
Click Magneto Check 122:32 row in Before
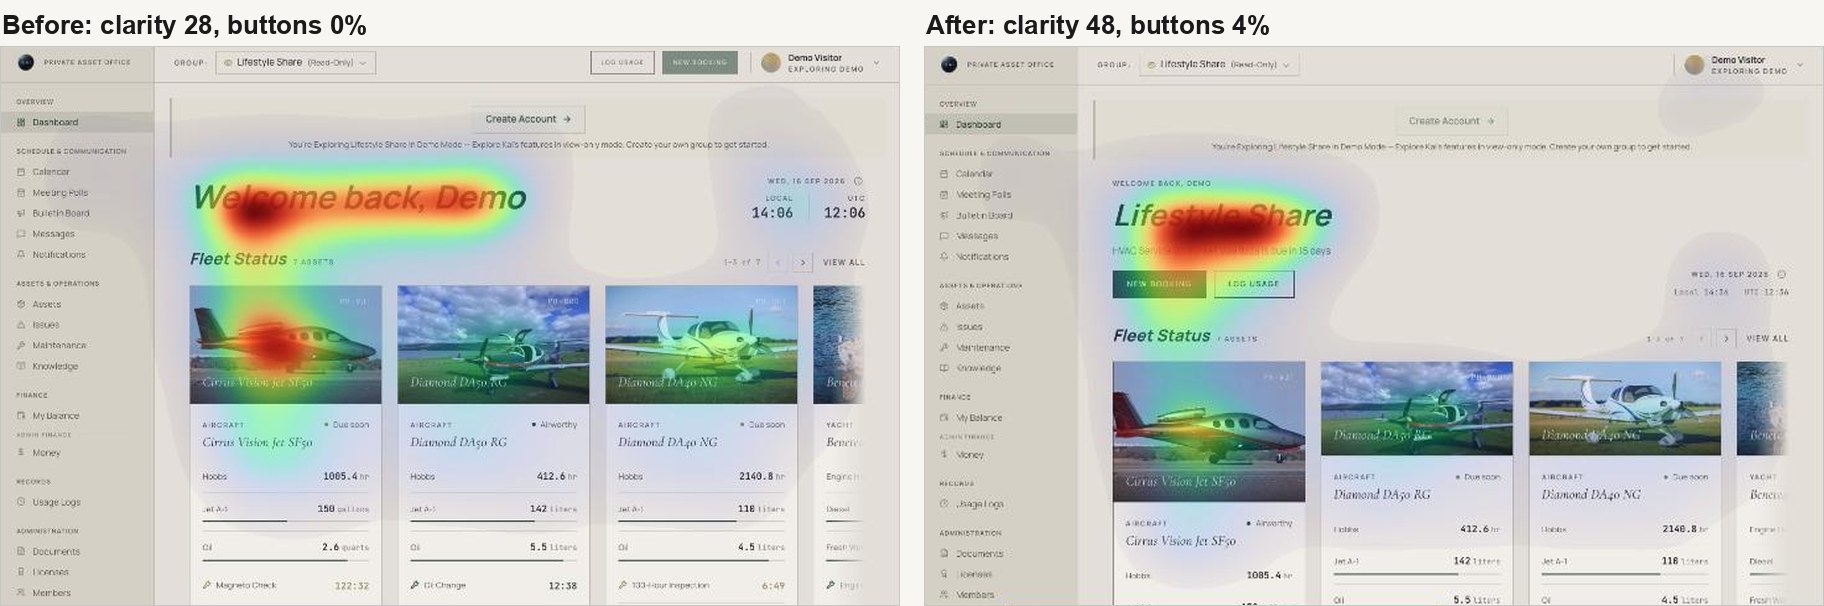(x=285, y=585)
